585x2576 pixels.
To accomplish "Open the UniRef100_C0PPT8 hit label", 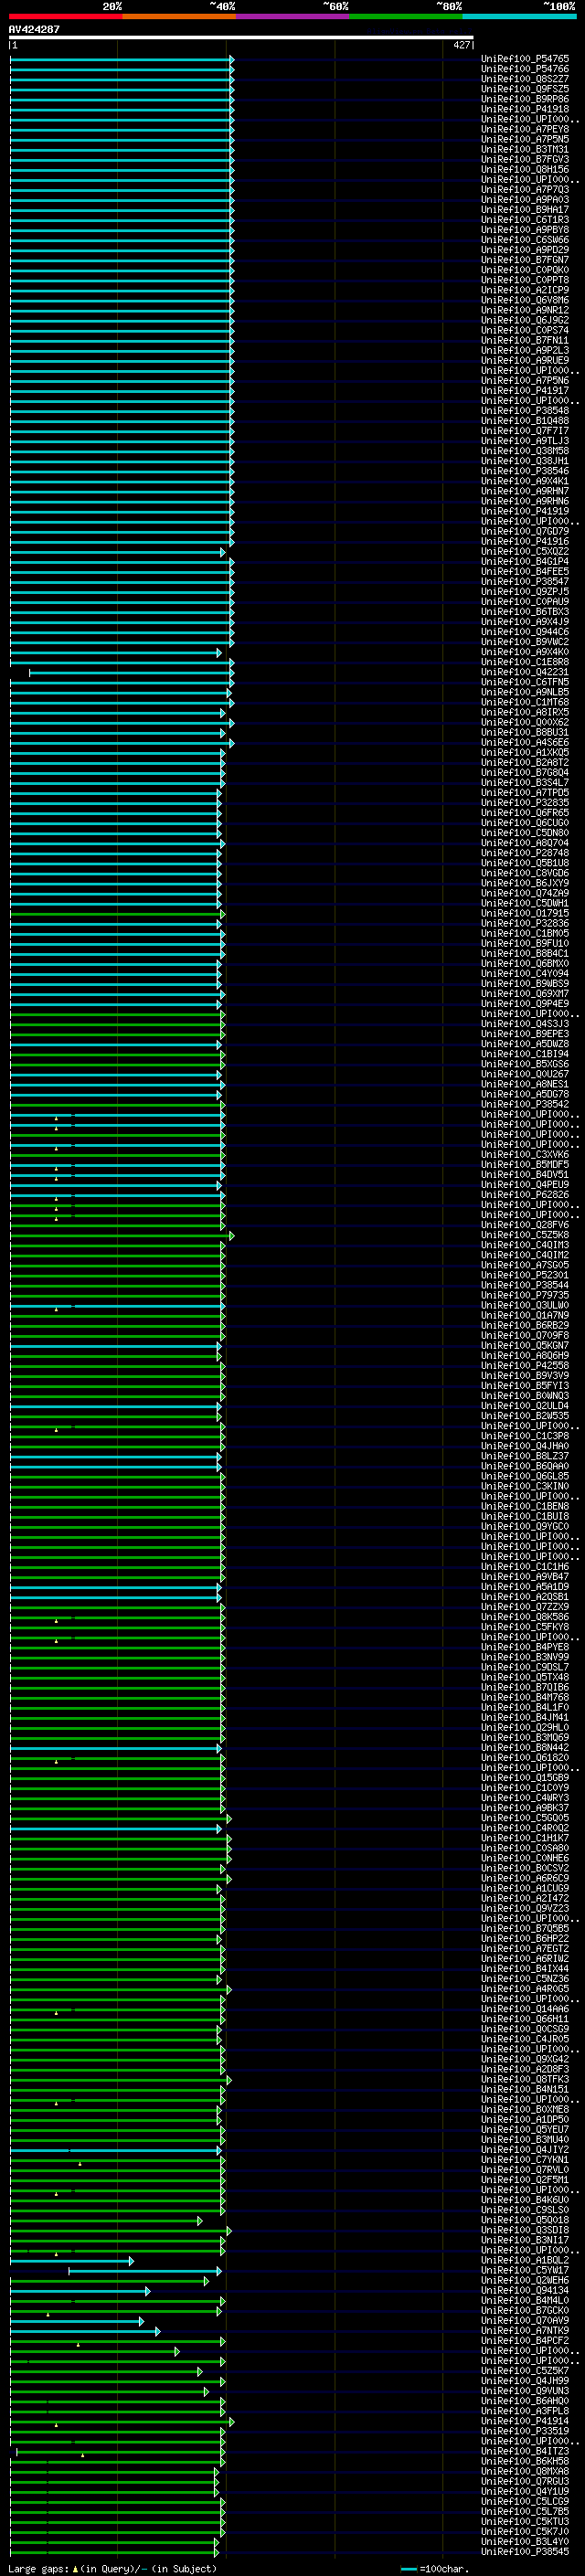I will [x=525, y=280].
